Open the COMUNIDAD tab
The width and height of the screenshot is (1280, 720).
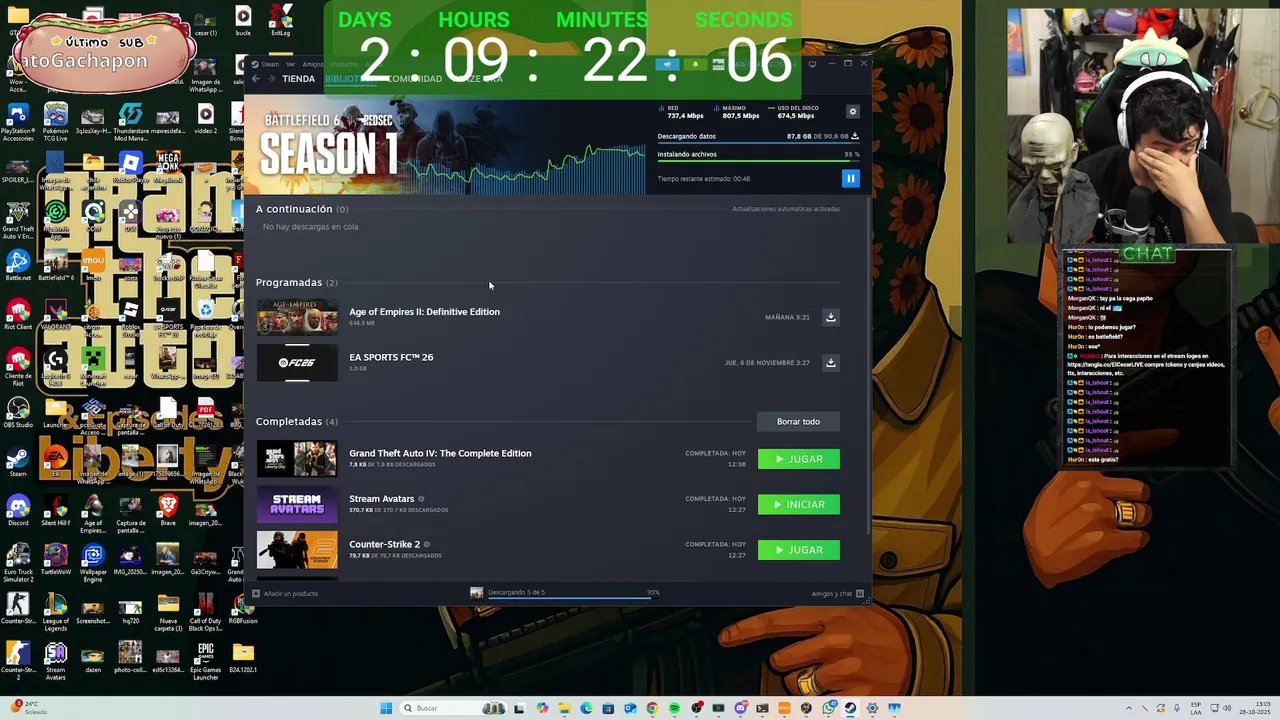414,78
